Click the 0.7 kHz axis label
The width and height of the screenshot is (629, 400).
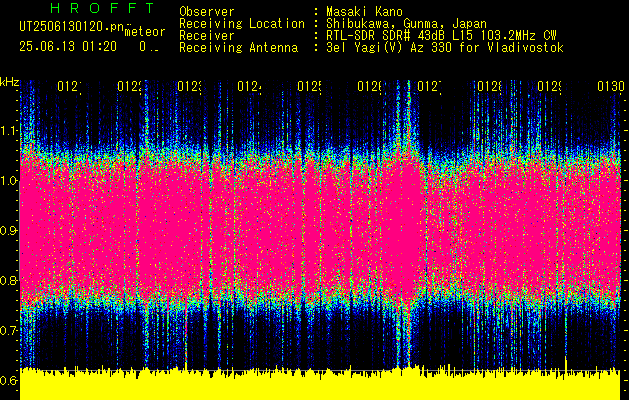tap(9, 331)
